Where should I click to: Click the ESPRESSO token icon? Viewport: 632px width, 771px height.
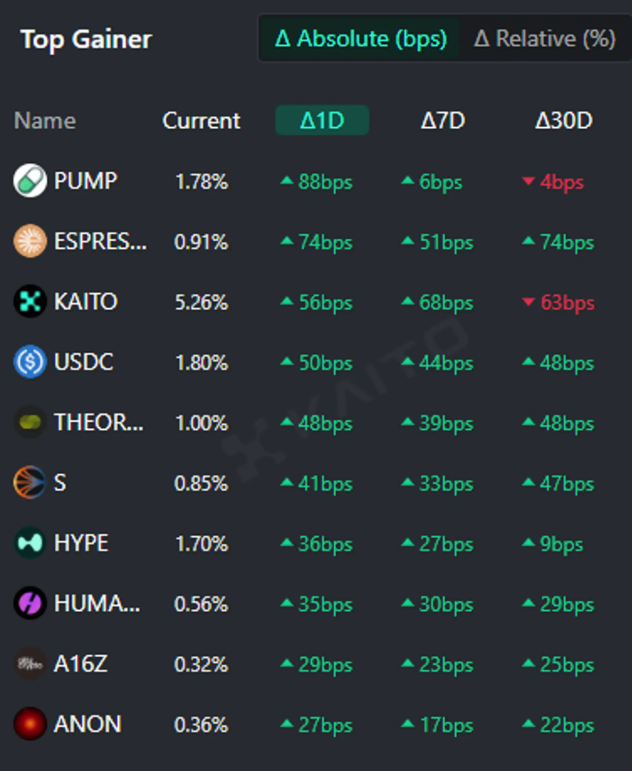pyautogui.click(x=30, y=242)
